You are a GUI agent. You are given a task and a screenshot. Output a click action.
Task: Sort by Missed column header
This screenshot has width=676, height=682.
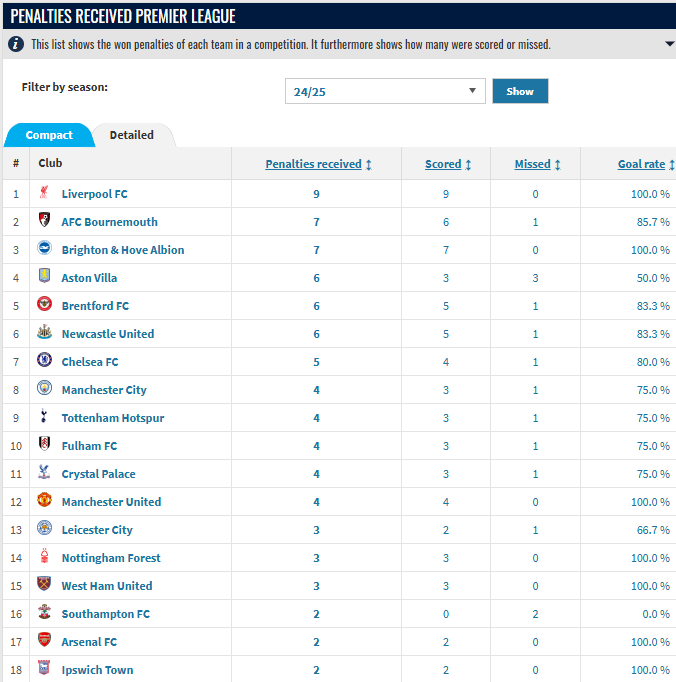[x=532, y=164]
